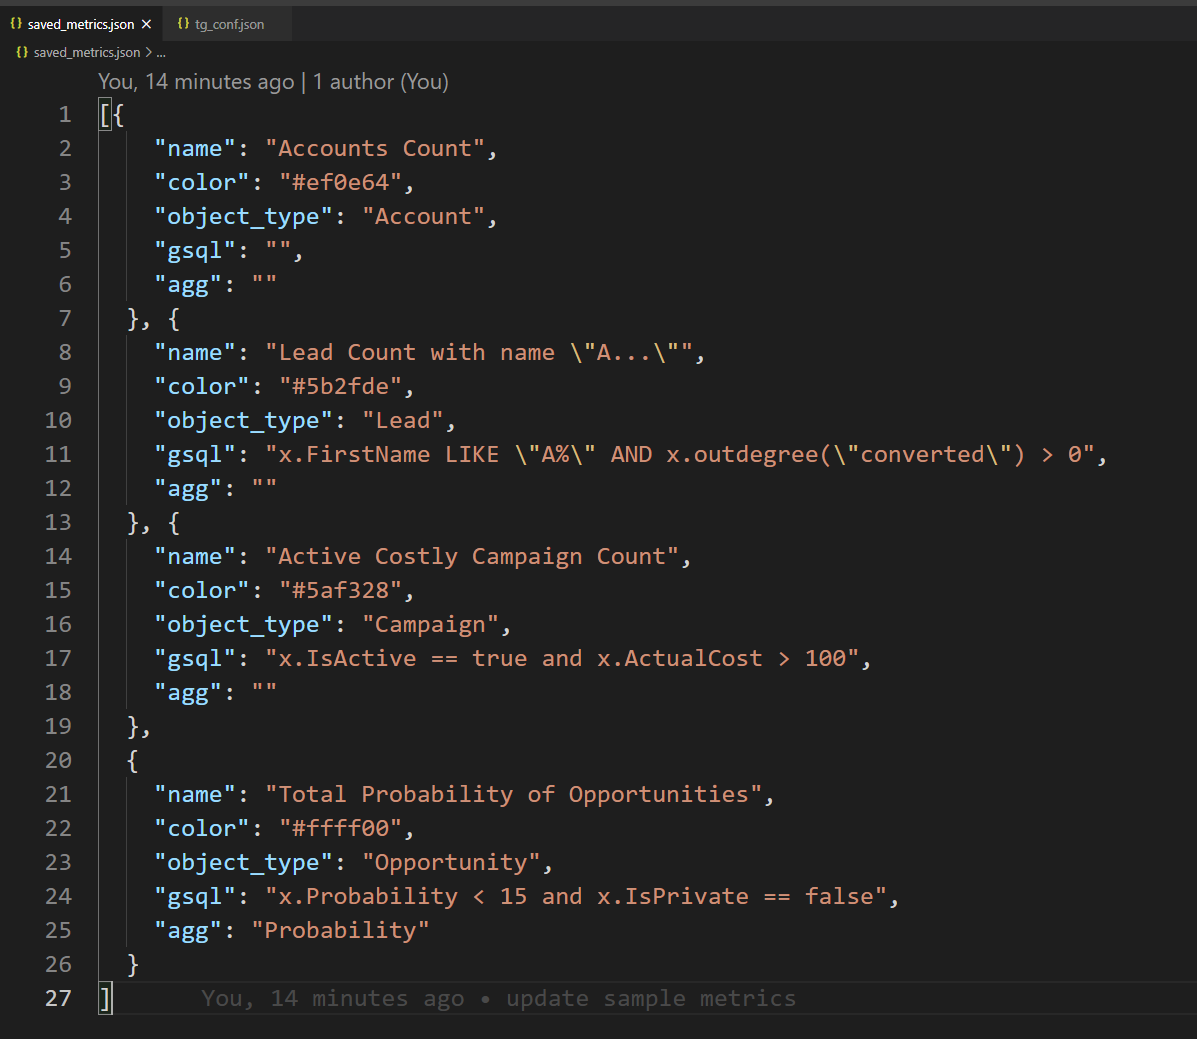Click the closing bracket on line 27

tap(105, 998)
